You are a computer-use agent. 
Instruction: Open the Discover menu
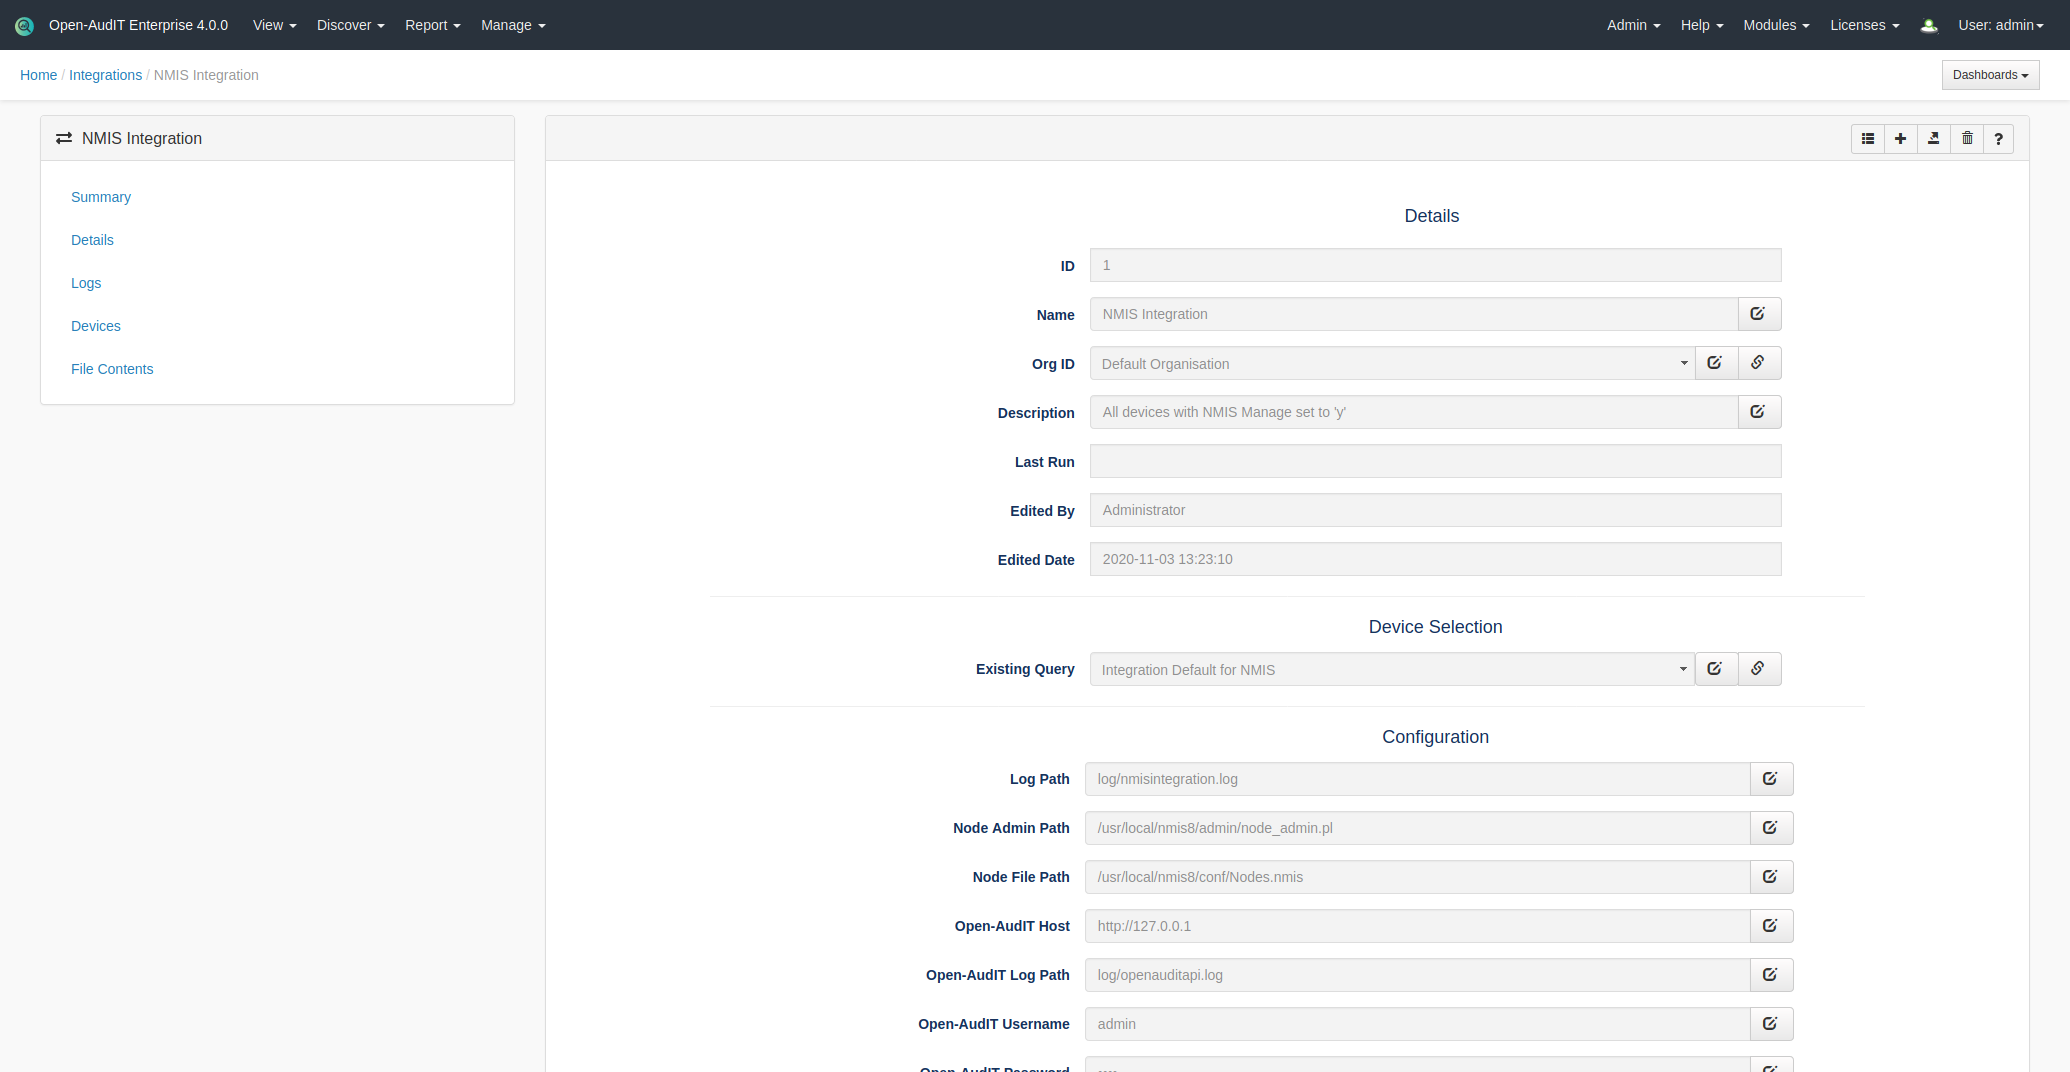349,25
